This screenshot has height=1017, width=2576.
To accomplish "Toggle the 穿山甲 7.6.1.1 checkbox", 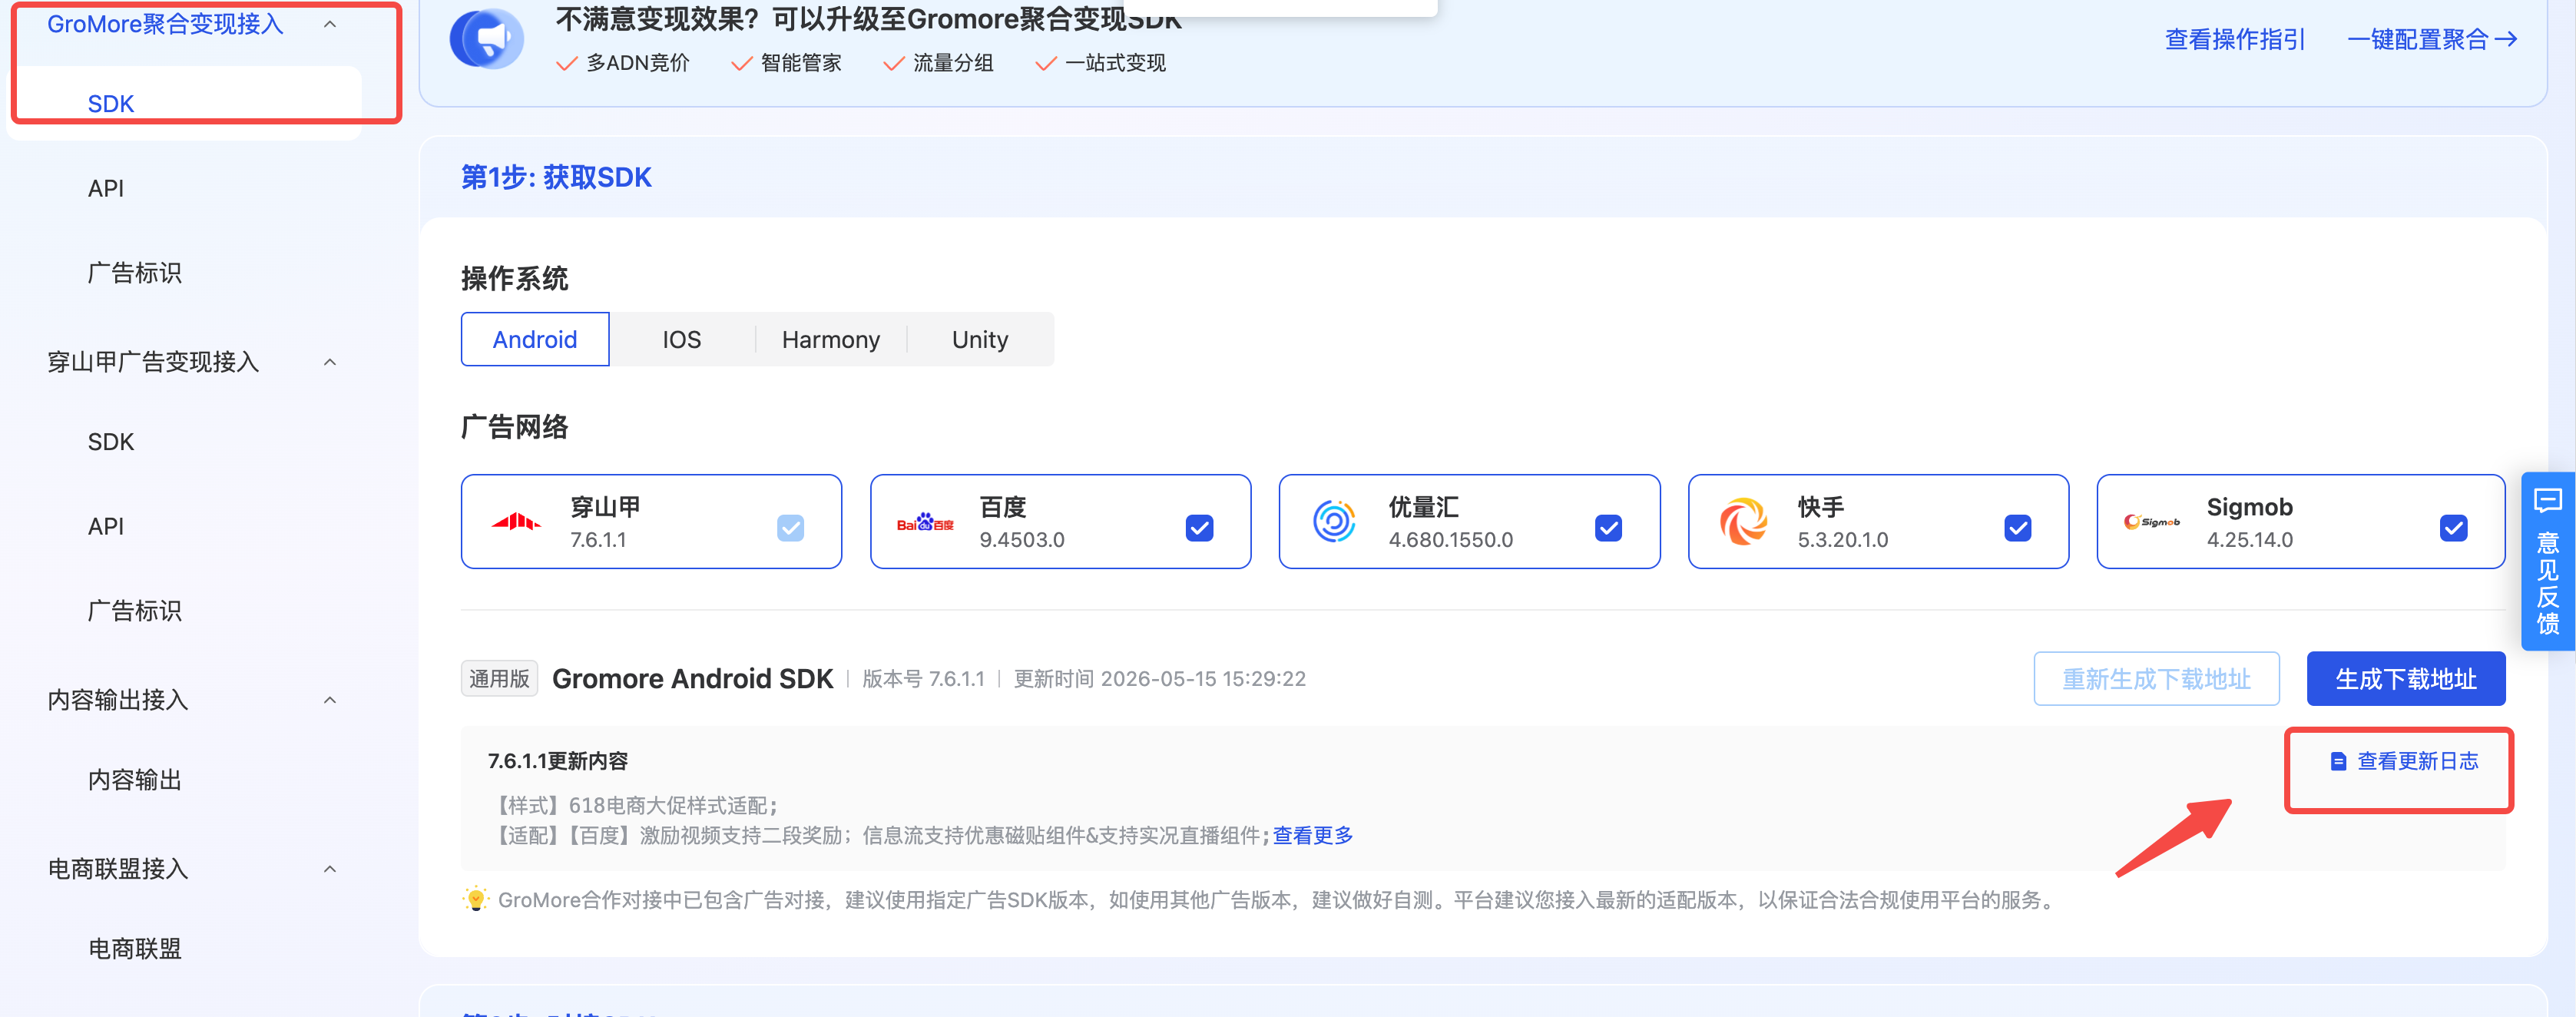I will (x=790, y=527).
